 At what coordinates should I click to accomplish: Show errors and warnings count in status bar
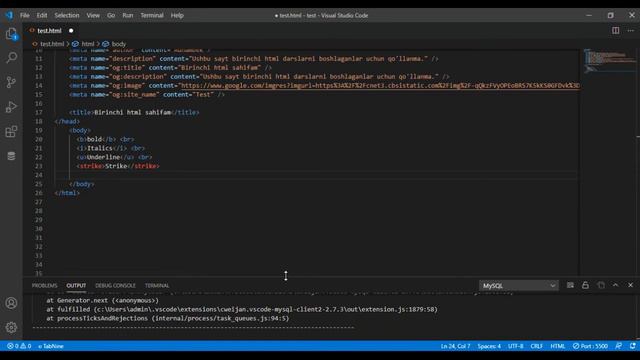pos(19,346)
